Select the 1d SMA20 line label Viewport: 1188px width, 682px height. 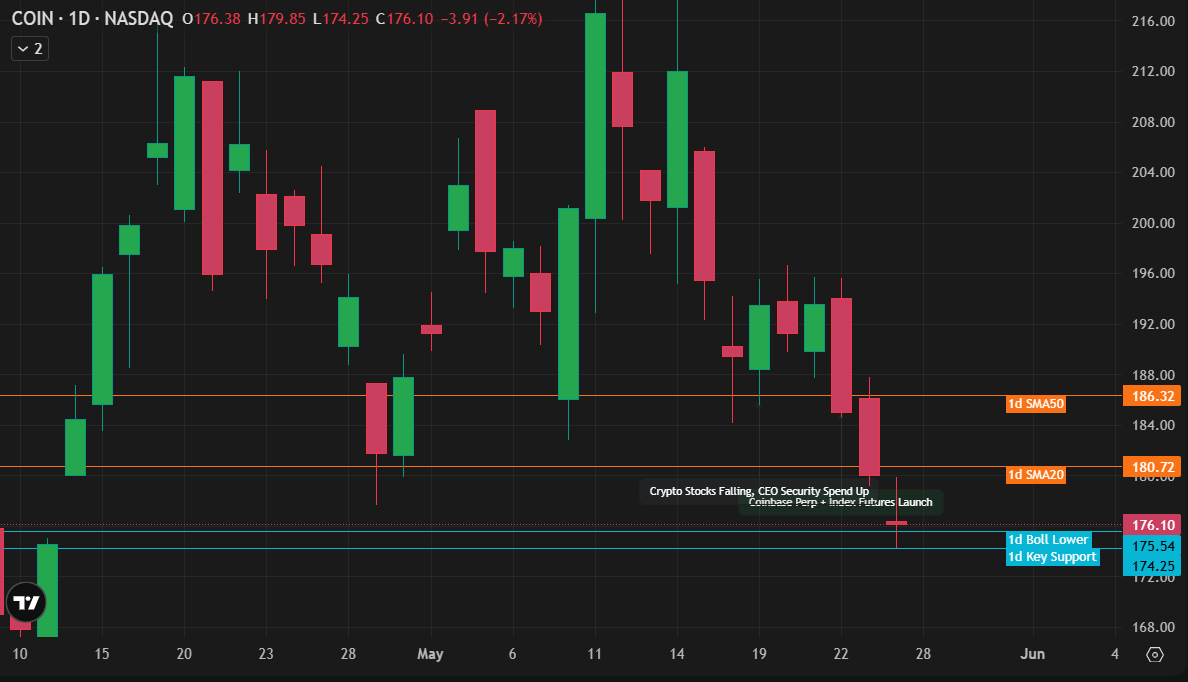[1036, 475]
